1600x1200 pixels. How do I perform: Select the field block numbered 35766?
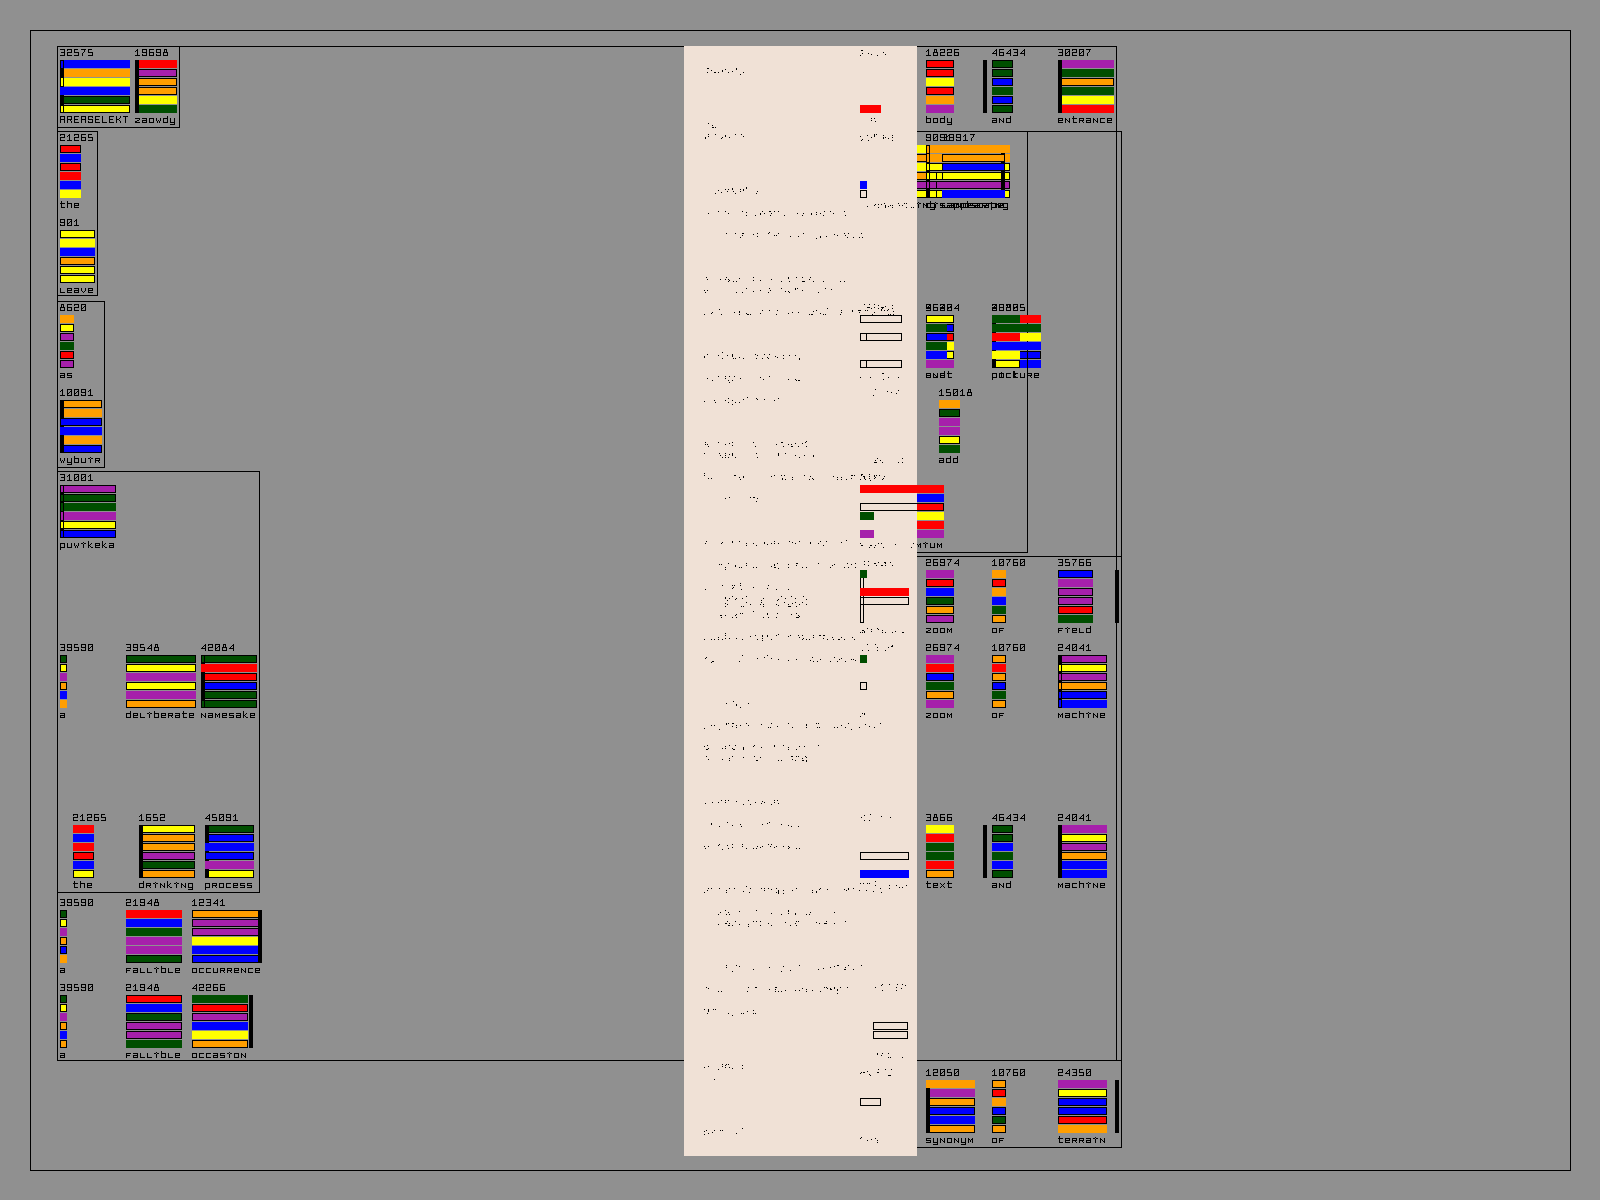coord(1075,597)
